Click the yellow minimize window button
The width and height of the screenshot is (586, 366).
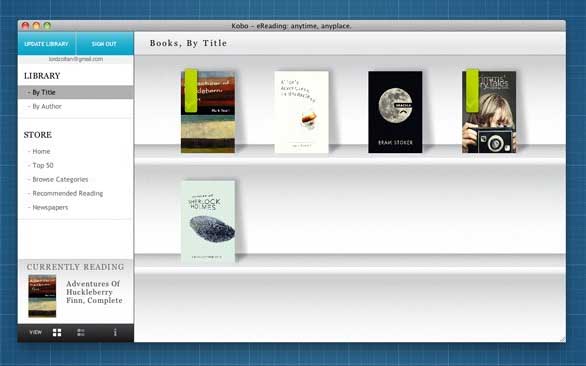(x=36, y=26)
